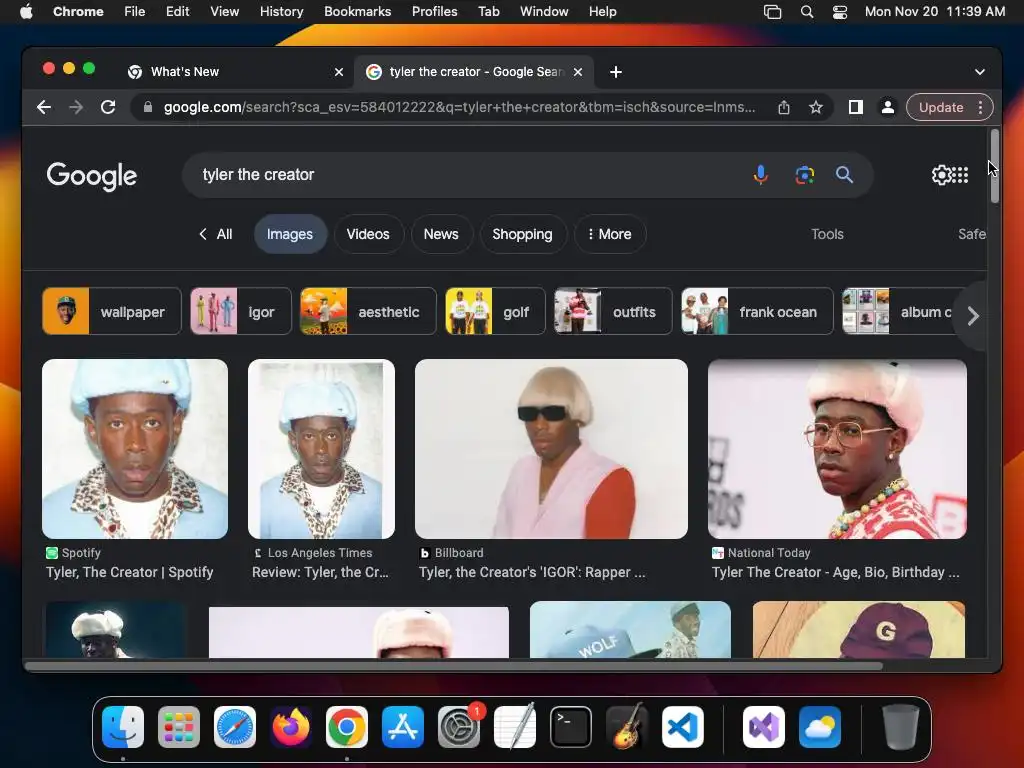The height and width of the screenshot is (768, 1024).
Task: Filter by the golf suggestion chip
Action: point(495,312)
